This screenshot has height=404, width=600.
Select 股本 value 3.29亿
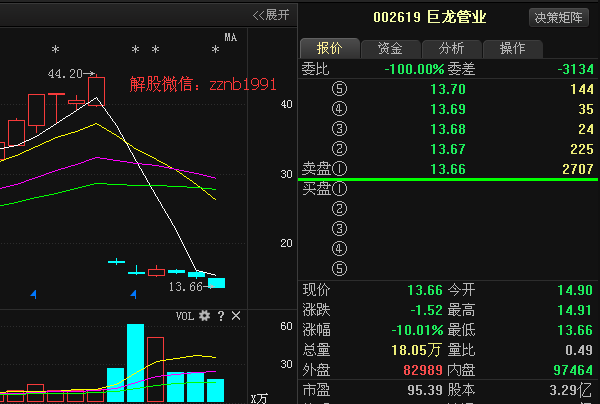tap(570, 390)
